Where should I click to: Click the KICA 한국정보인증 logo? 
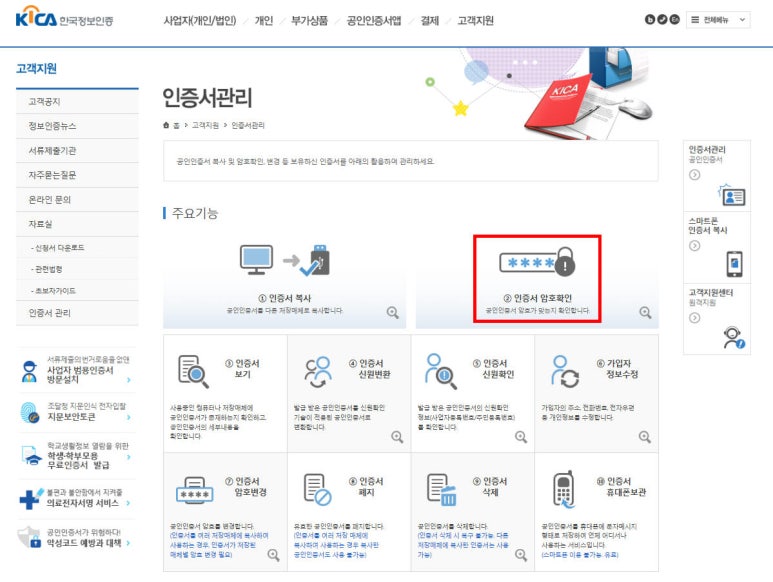pos(65,20)
